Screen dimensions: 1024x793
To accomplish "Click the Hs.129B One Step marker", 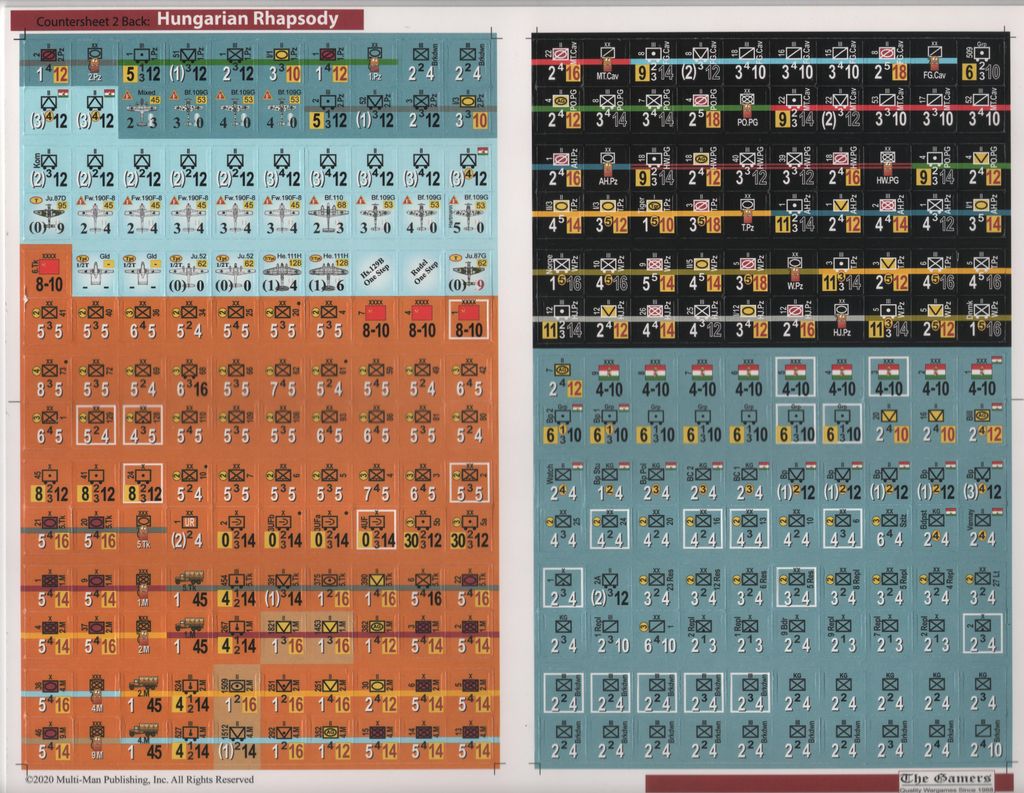I will 376,272.
